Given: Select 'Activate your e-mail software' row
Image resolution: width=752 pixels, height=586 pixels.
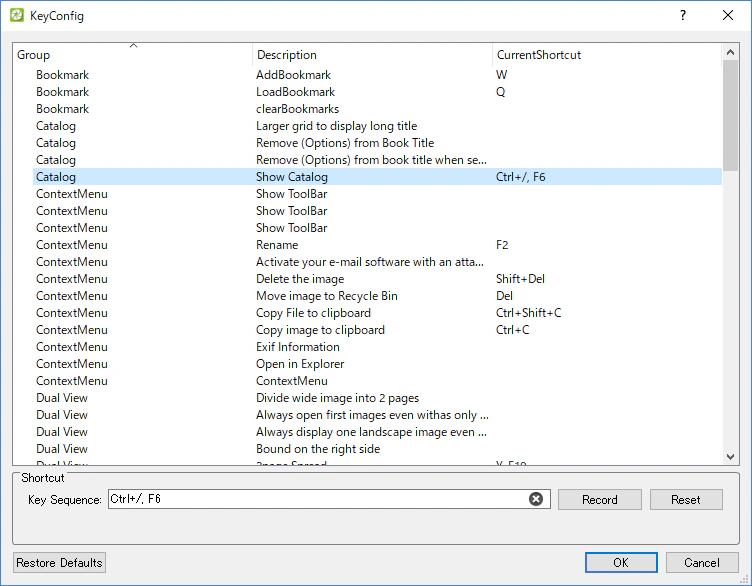Looking at the screenshot, I should [377, 262].
